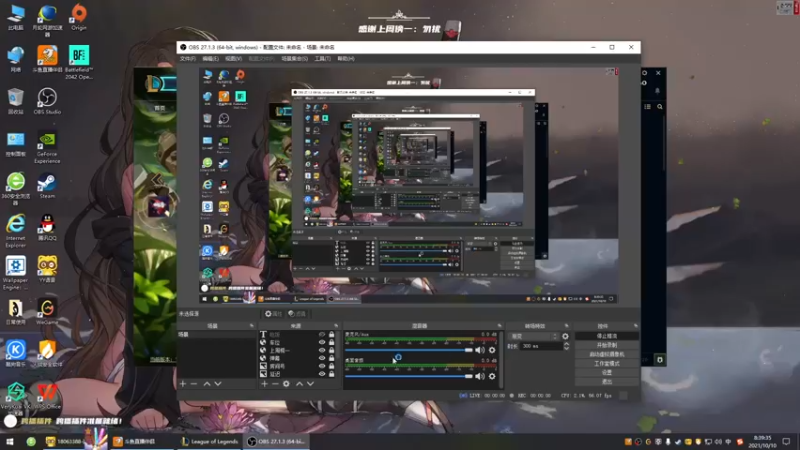Click the Wallpaper Engine desktop icon
This screenshot has width=800, height=450.
16,273
